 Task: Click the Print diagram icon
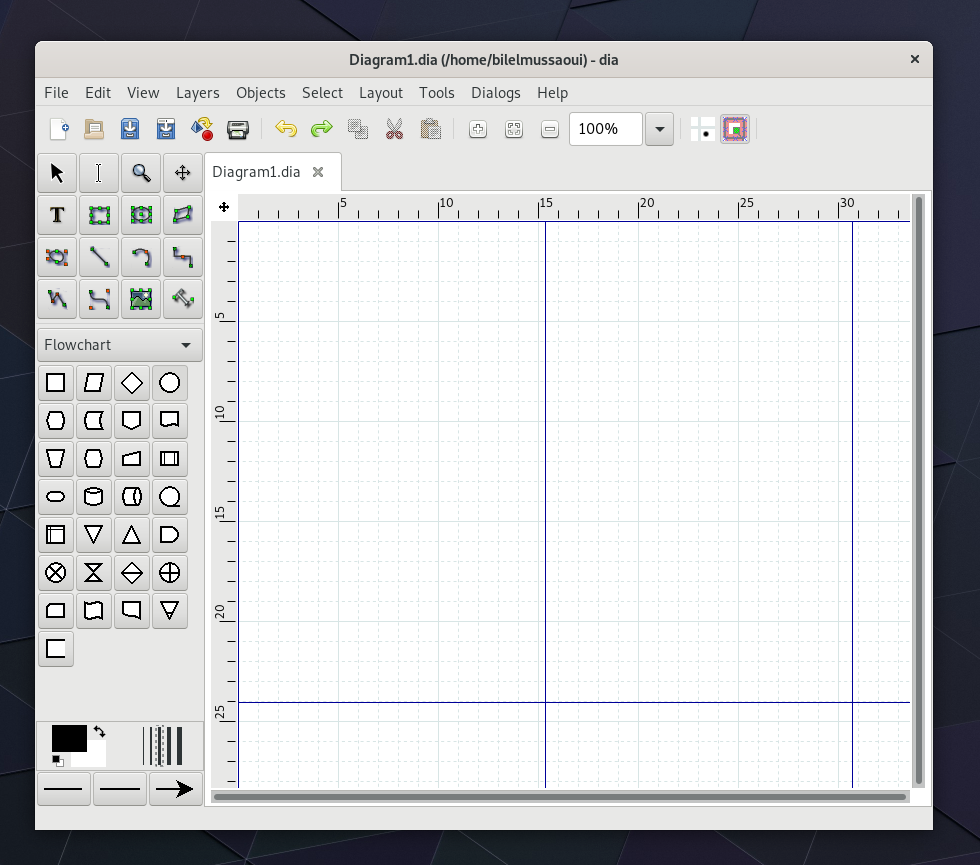[237, 129]
